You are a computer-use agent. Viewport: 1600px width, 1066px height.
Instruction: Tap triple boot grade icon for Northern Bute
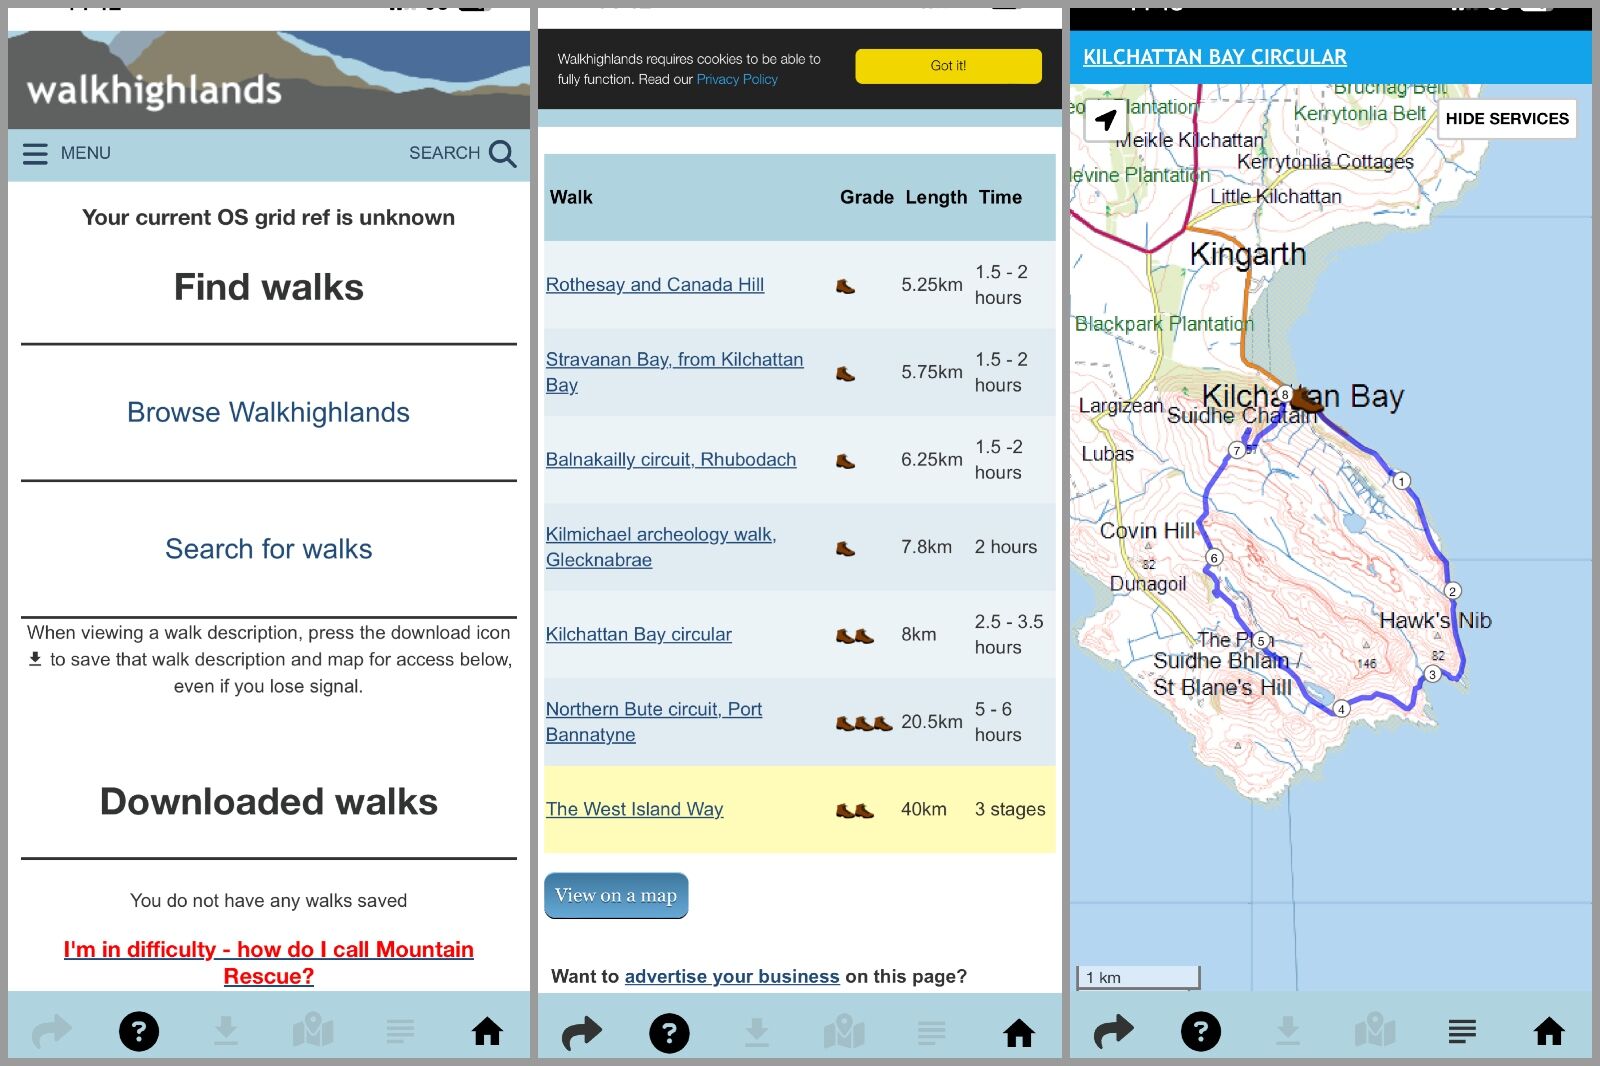[x=864, y=723]
